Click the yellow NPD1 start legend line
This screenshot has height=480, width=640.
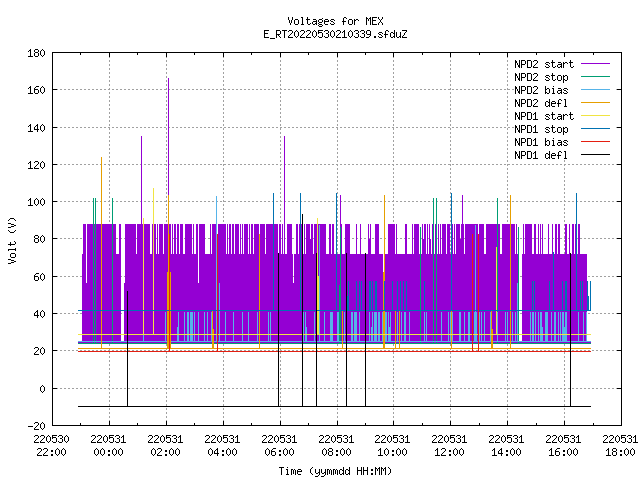[595, 116]
